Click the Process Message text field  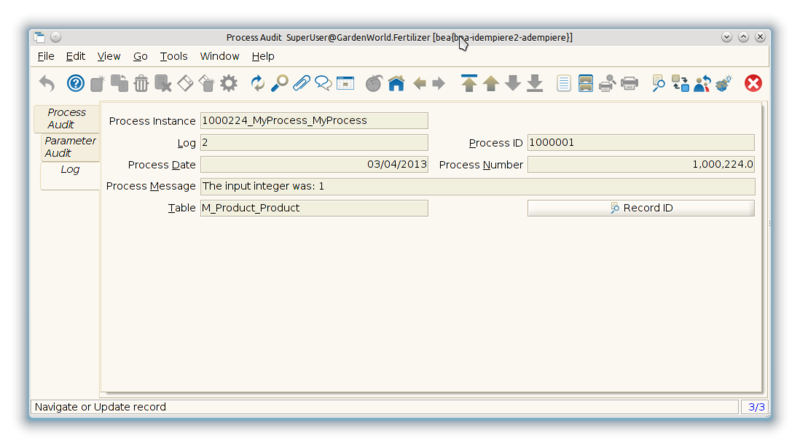477,186
